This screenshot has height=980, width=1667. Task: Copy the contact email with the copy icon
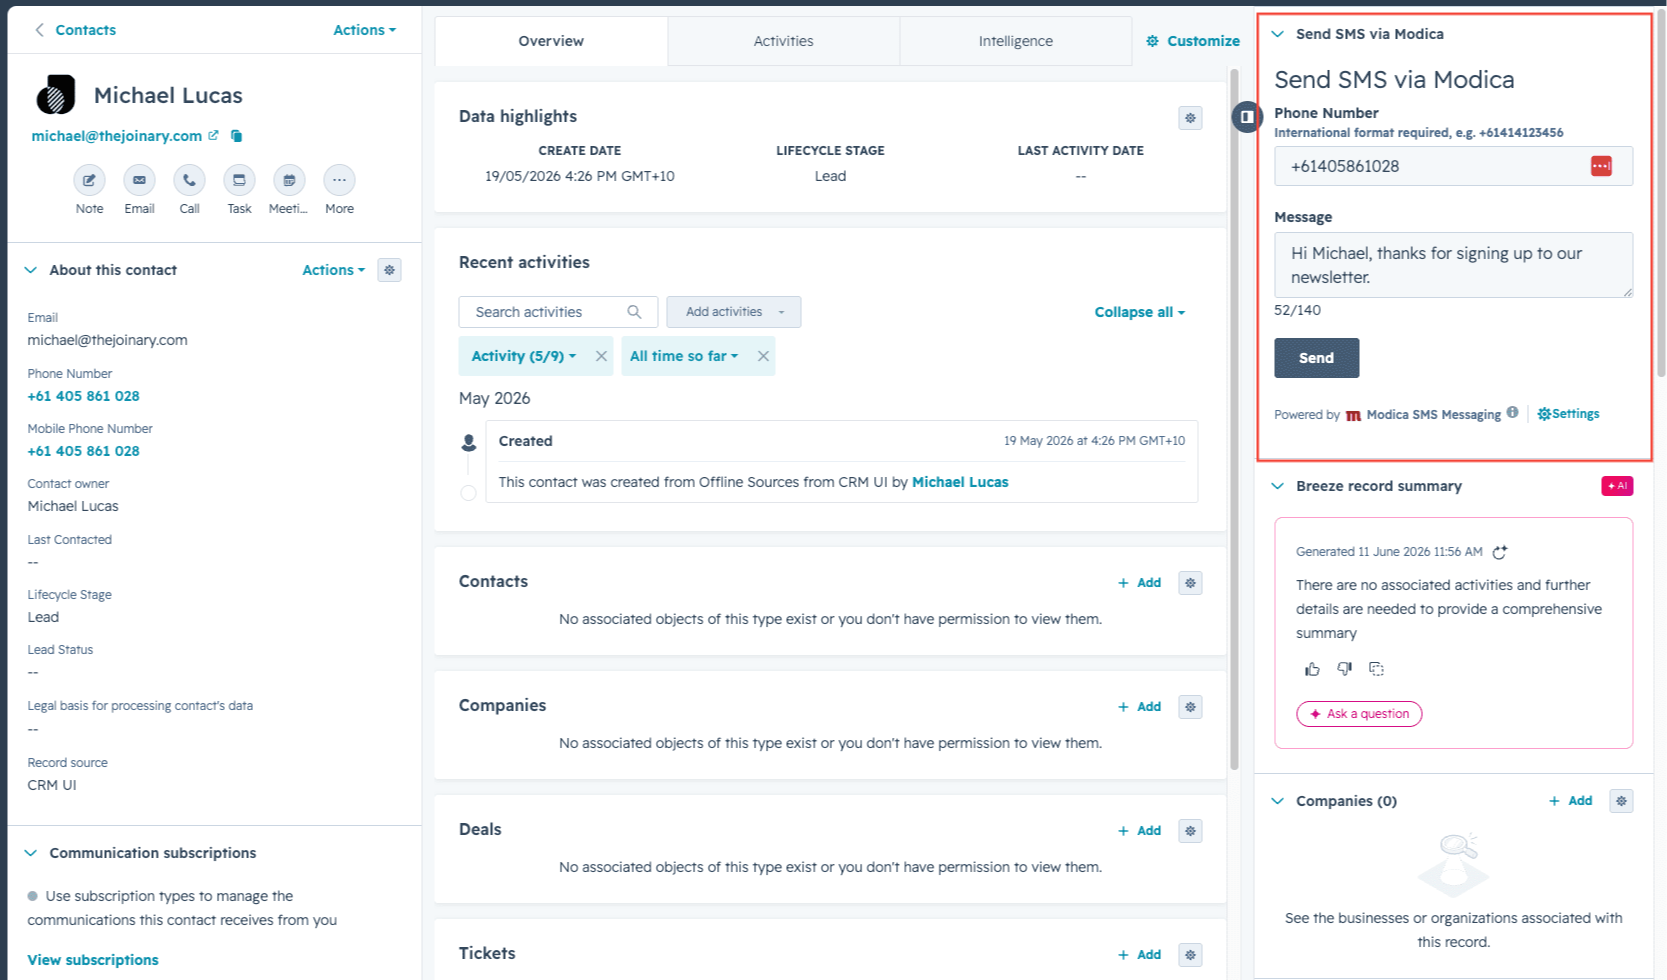coord(237,136)
